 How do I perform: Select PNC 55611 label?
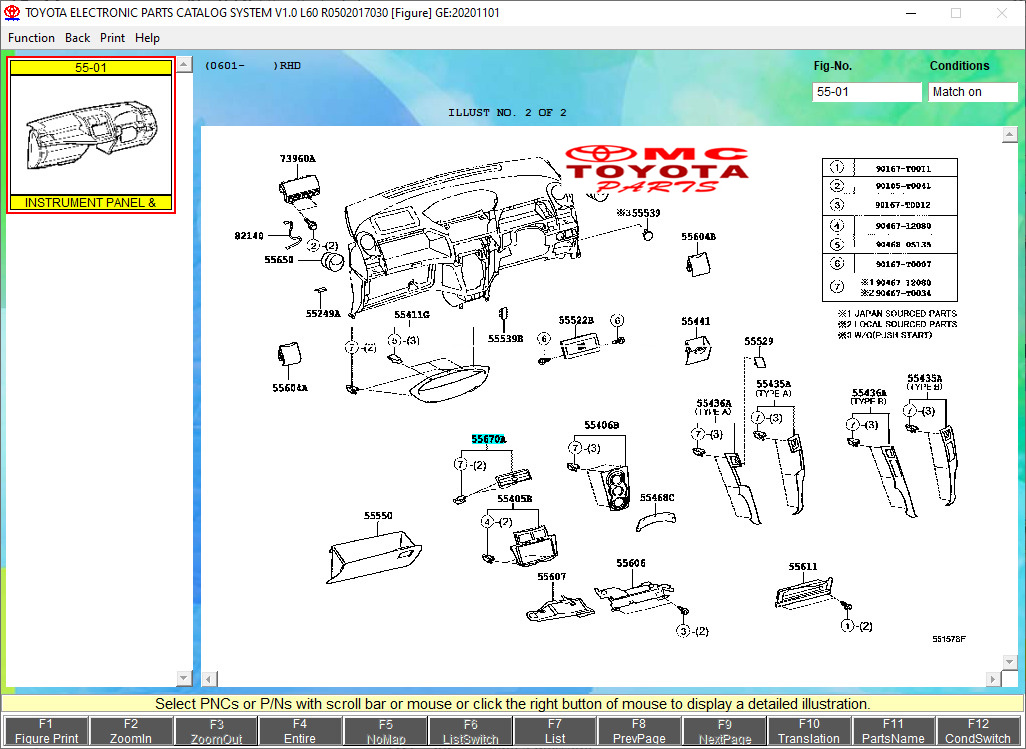(x=803, y=566)
